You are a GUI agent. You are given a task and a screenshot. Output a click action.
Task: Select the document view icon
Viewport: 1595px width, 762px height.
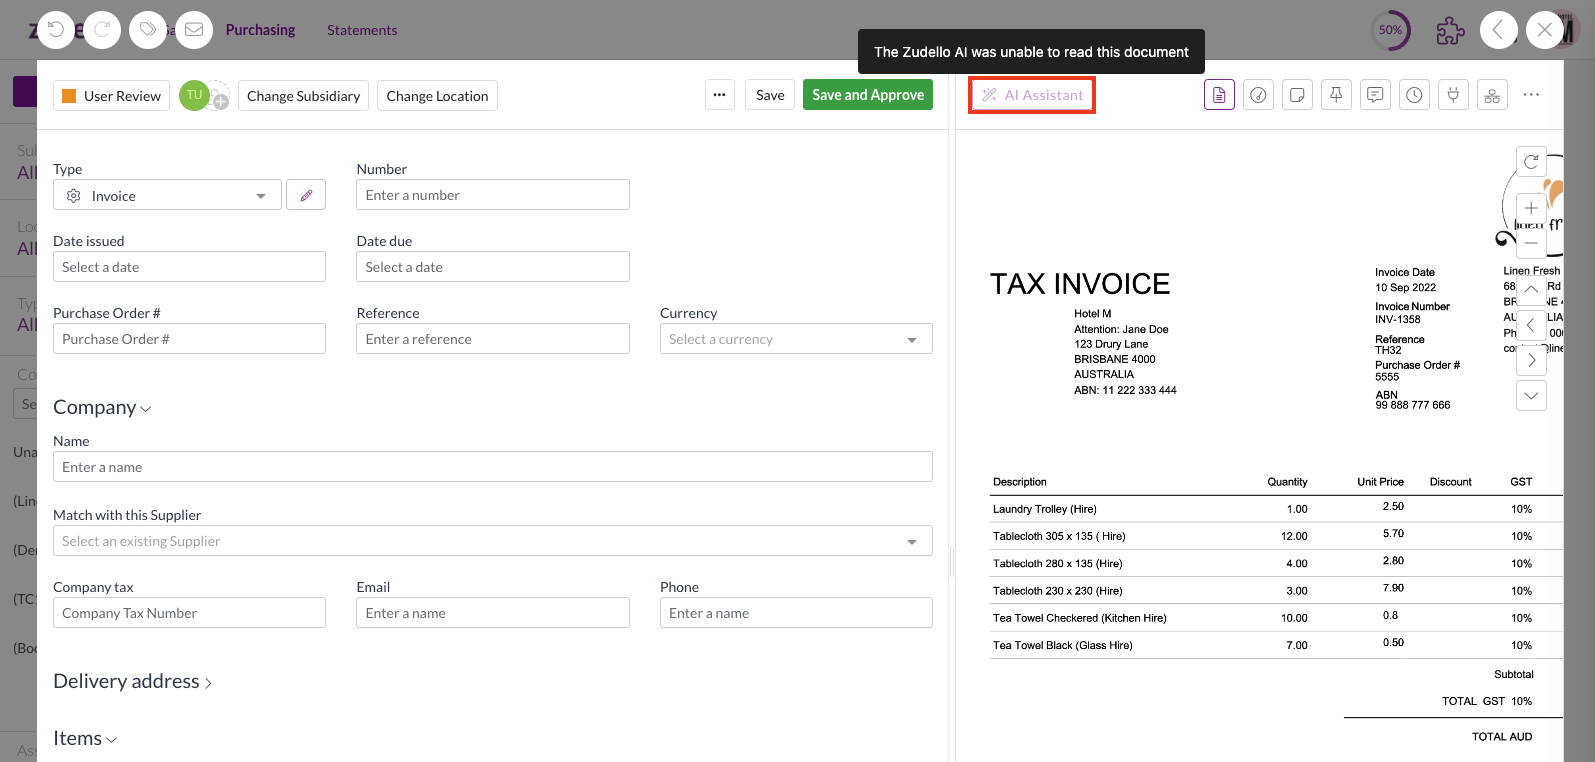tap(1219, 95)
